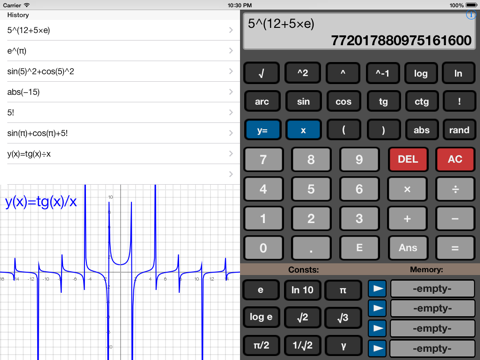Tap the ^2 square key
This screenshot has width=480, height=360.
pos(303,73)
